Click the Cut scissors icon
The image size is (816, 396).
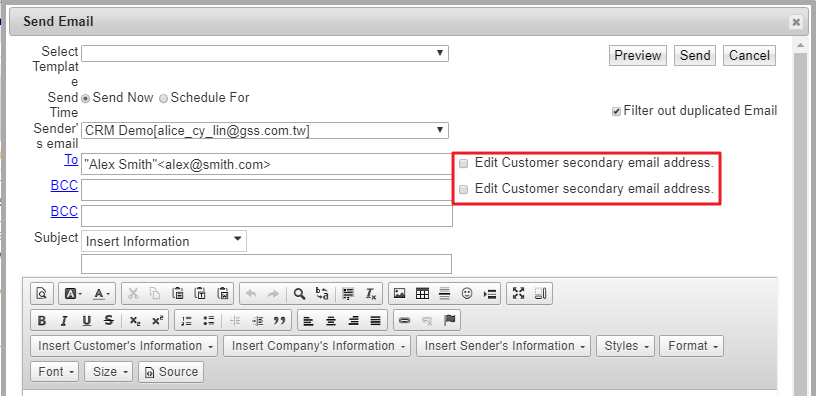pyautogui.click(x=133, y=294)
